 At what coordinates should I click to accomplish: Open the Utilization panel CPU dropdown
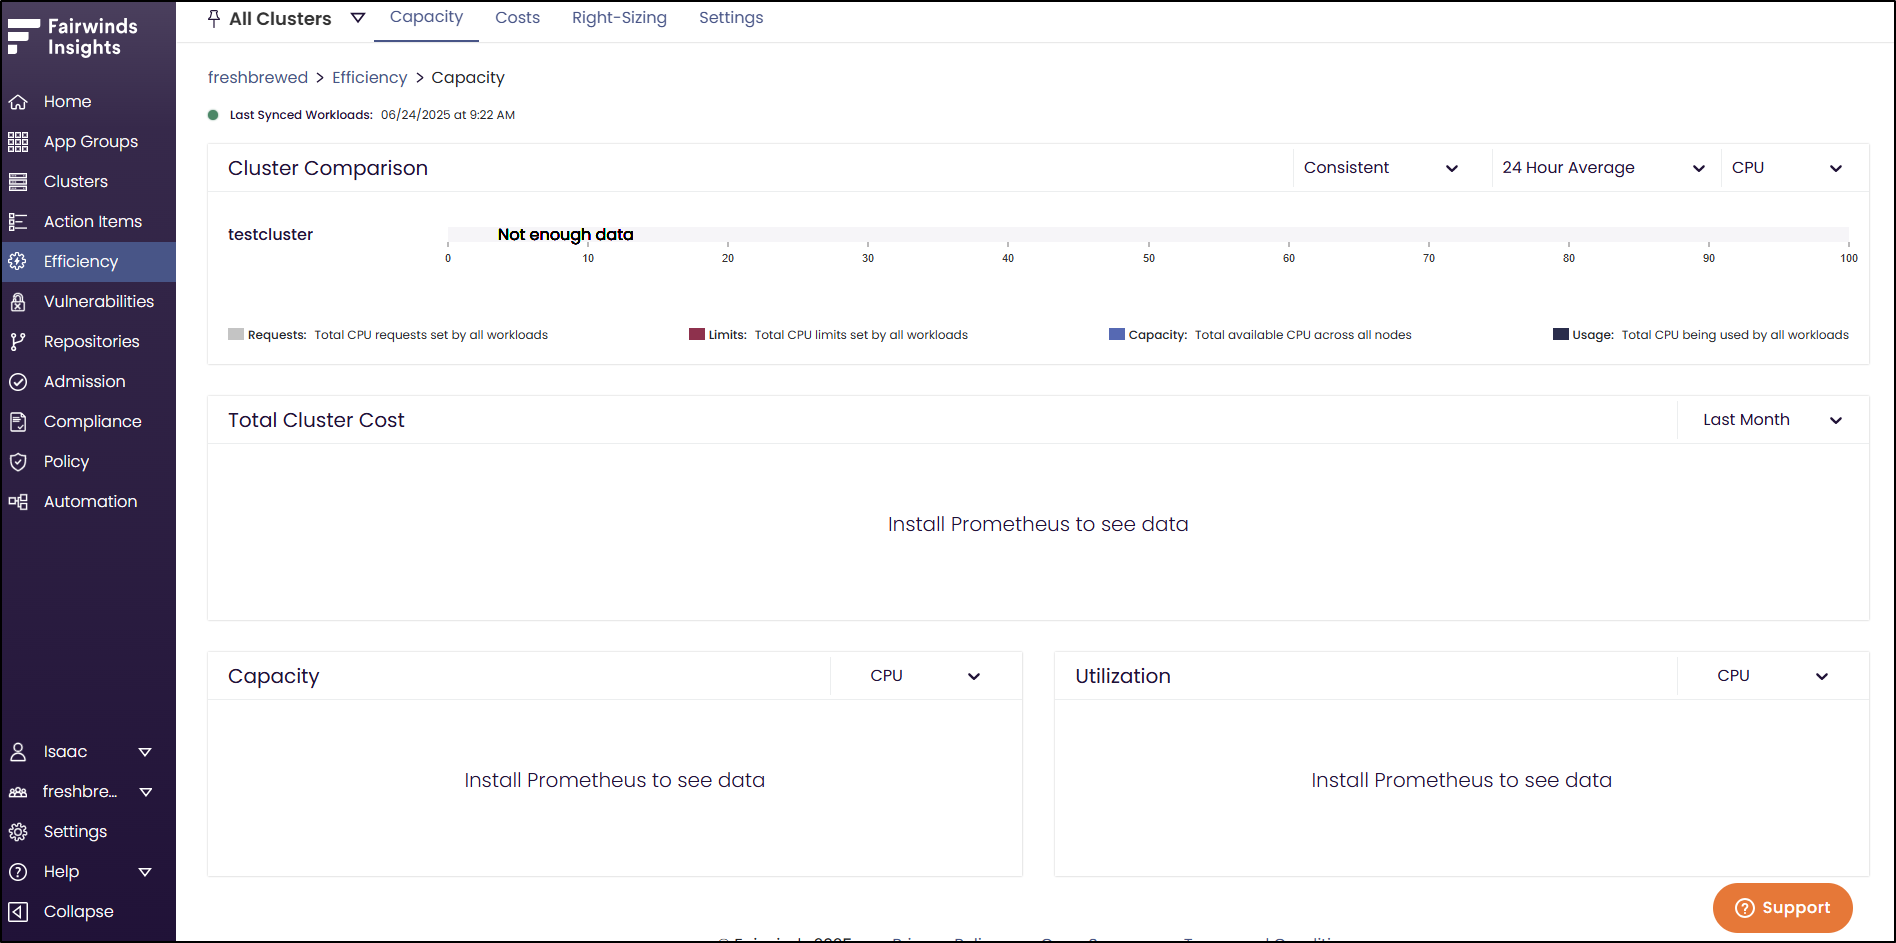pyautogui.click(x=1772, y=676)
